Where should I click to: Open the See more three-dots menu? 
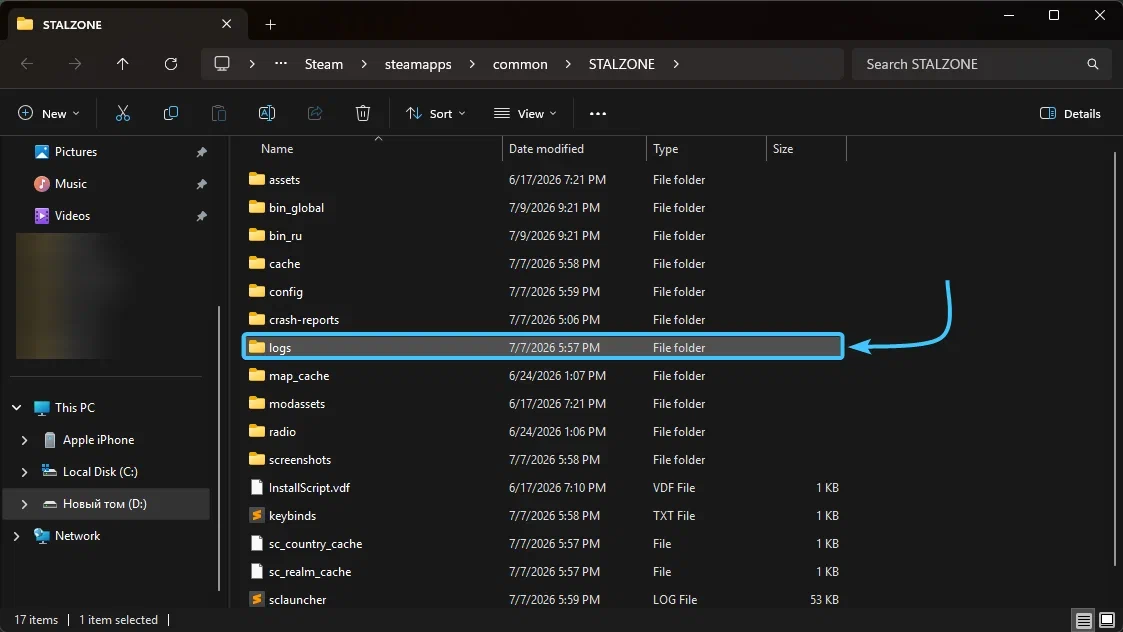click(x=597, y=113)
